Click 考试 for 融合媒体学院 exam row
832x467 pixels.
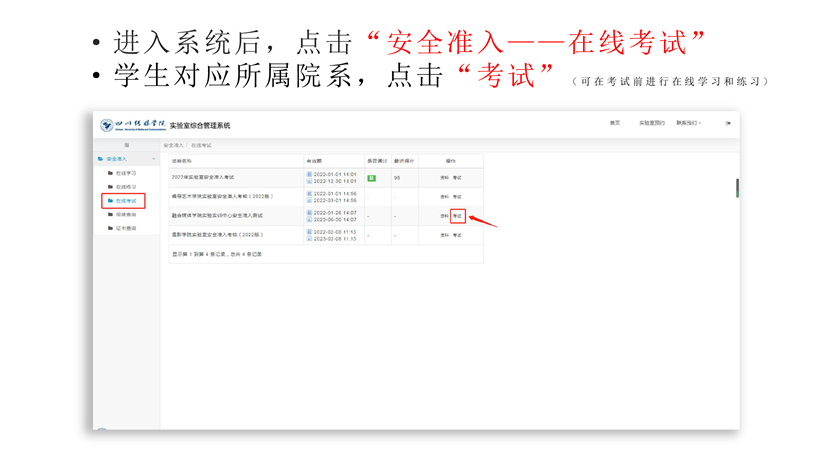coord(457,216)
